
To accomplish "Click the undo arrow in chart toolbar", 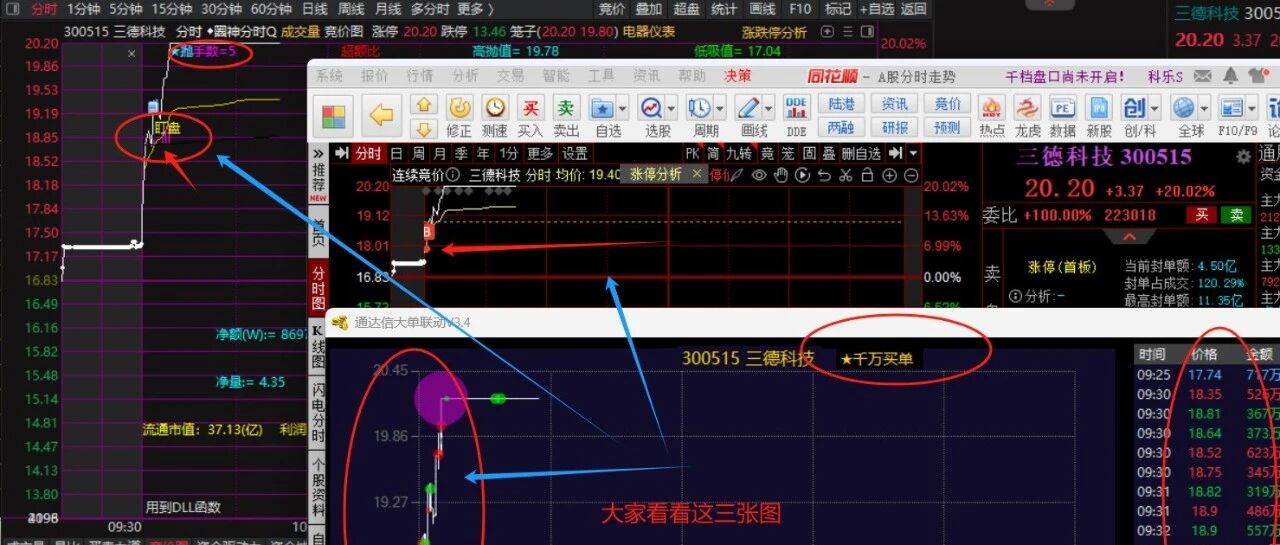I will pos(824,175).
